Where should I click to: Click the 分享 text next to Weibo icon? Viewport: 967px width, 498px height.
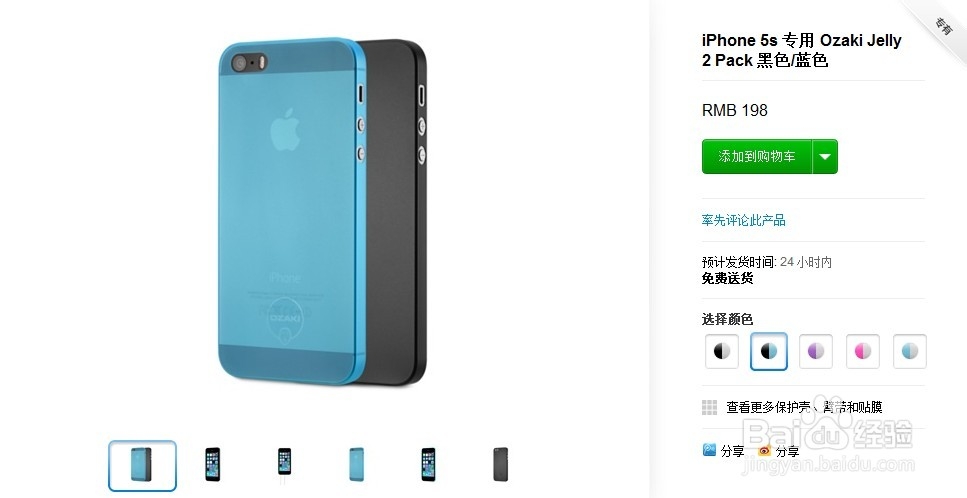tap(788, 451)
